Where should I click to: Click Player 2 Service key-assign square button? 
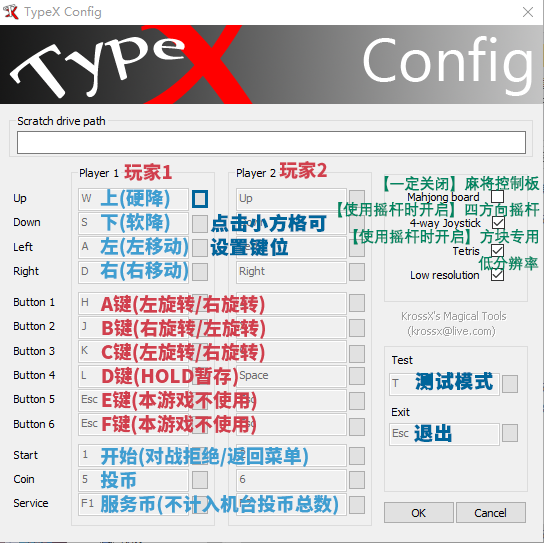click(x=357, y=505)
